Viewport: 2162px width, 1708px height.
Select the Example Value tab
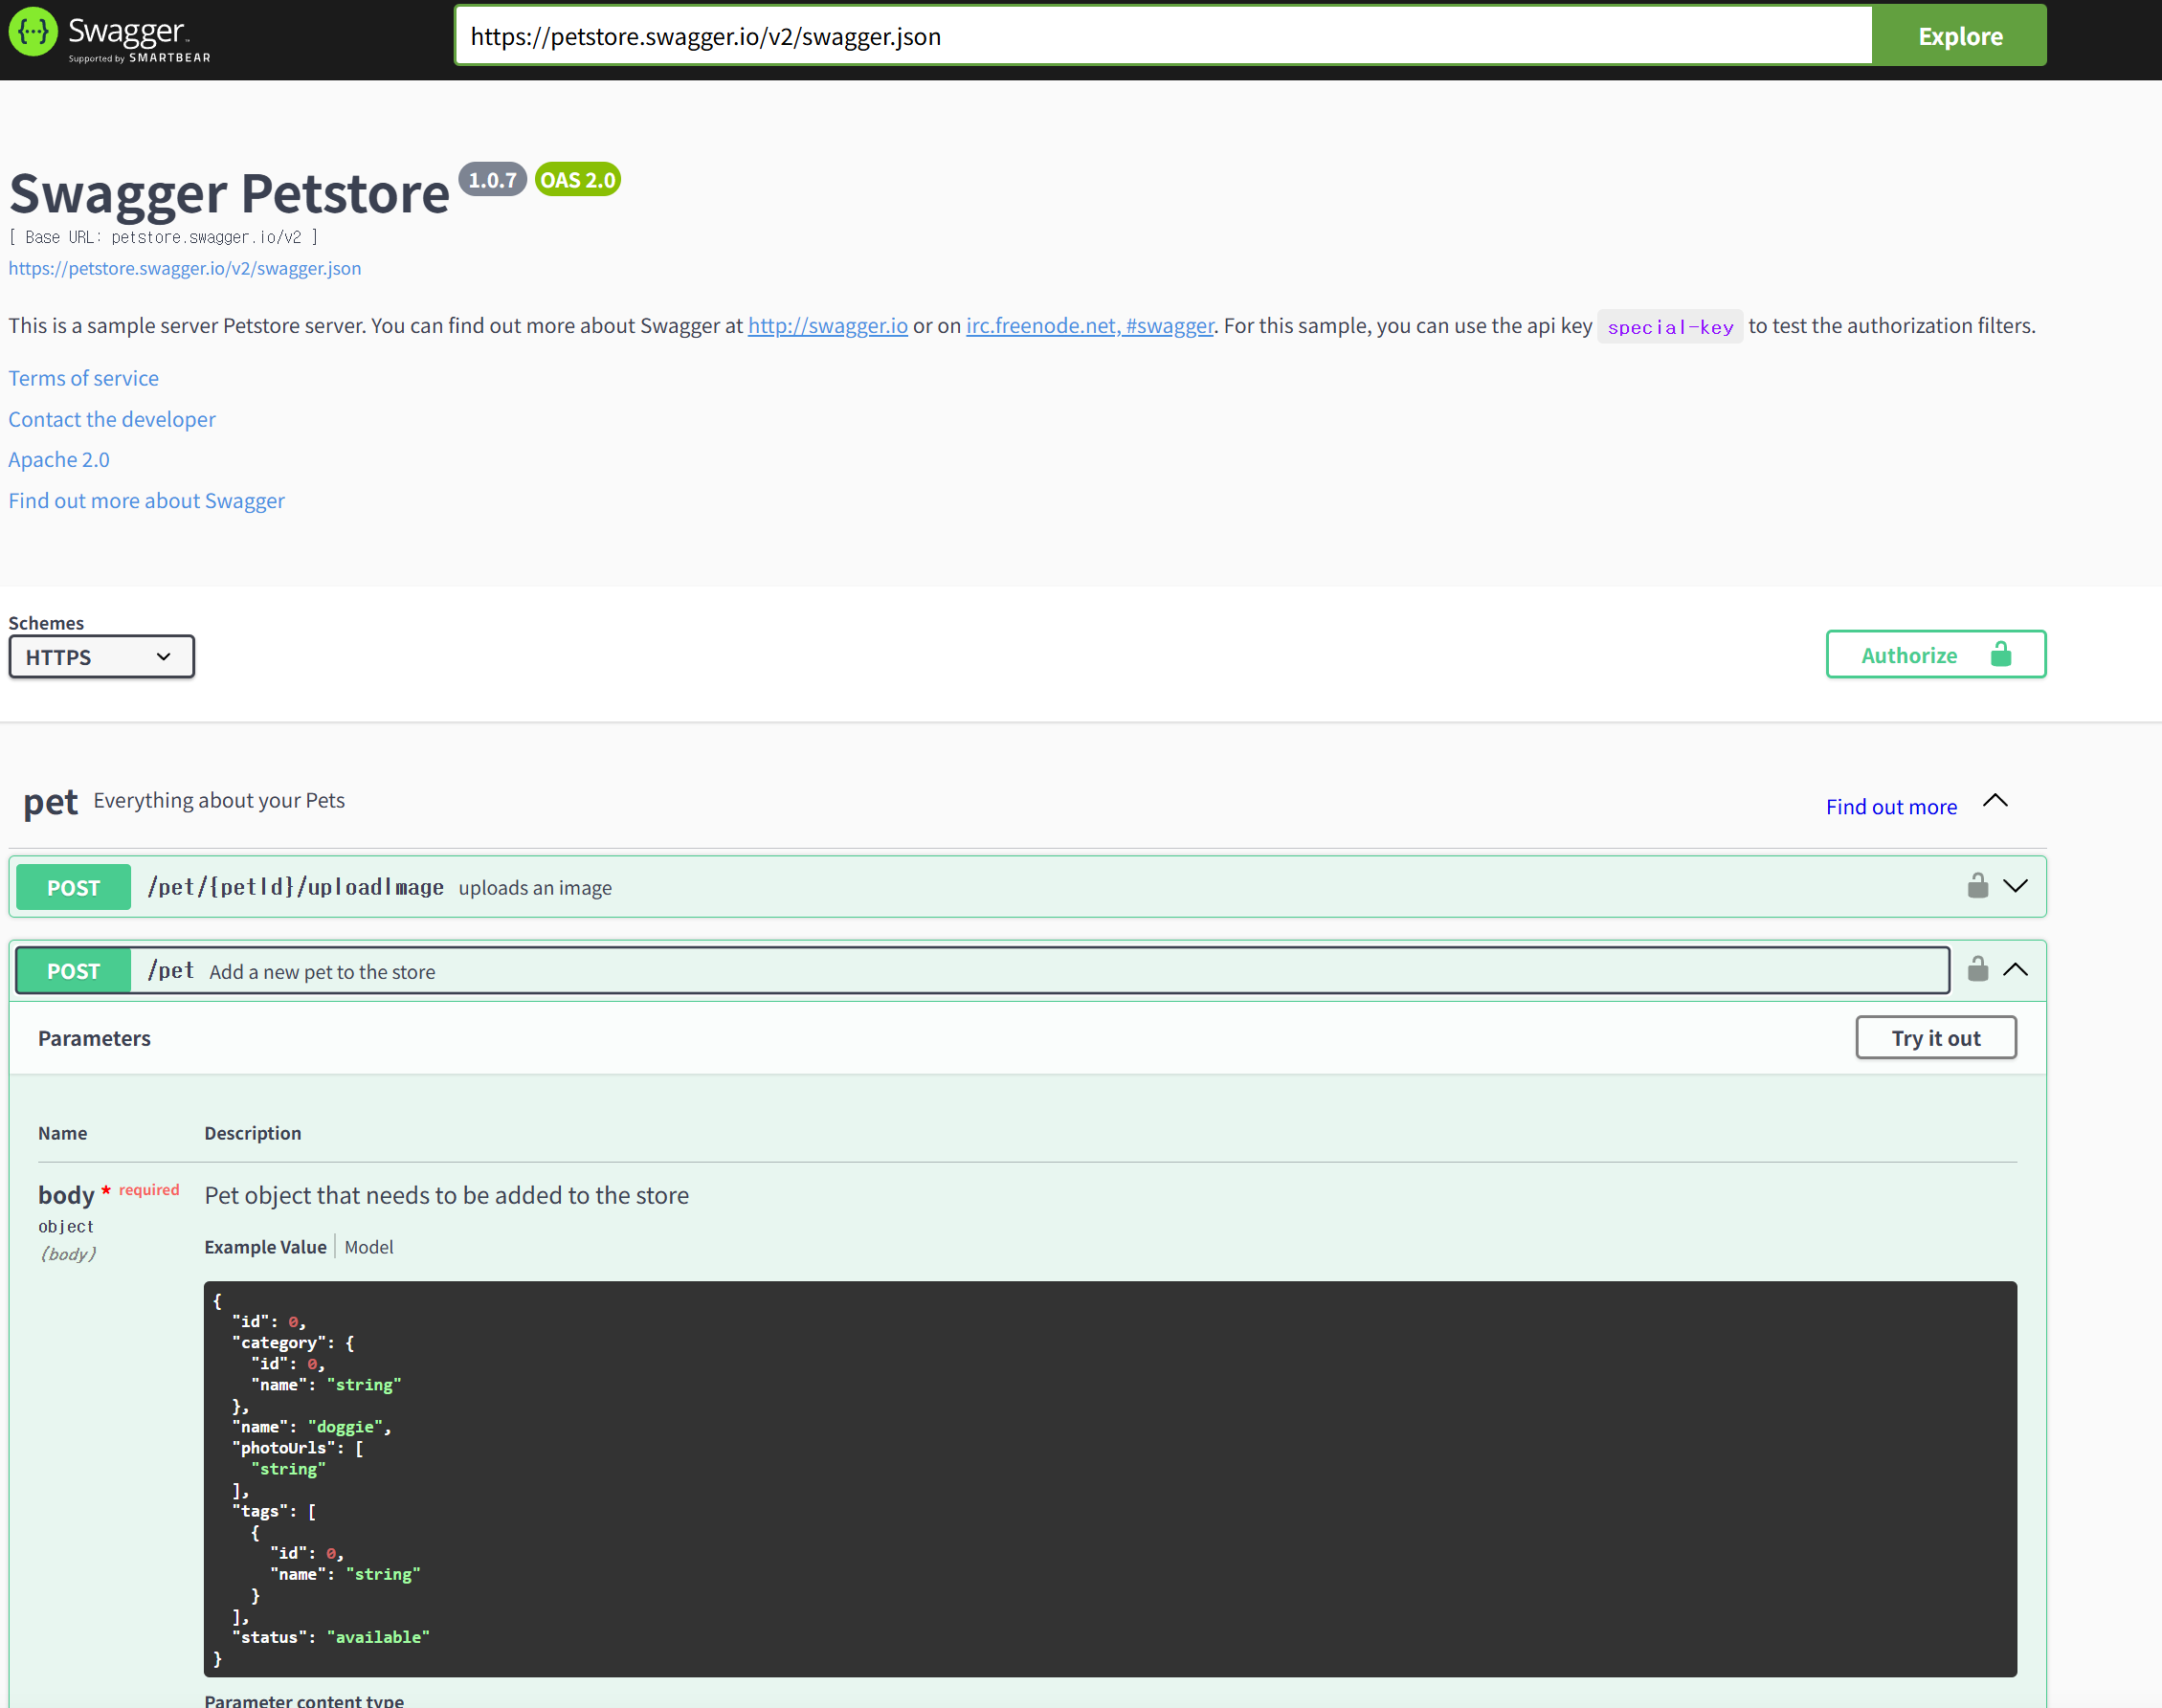(x=265, y=1247)
